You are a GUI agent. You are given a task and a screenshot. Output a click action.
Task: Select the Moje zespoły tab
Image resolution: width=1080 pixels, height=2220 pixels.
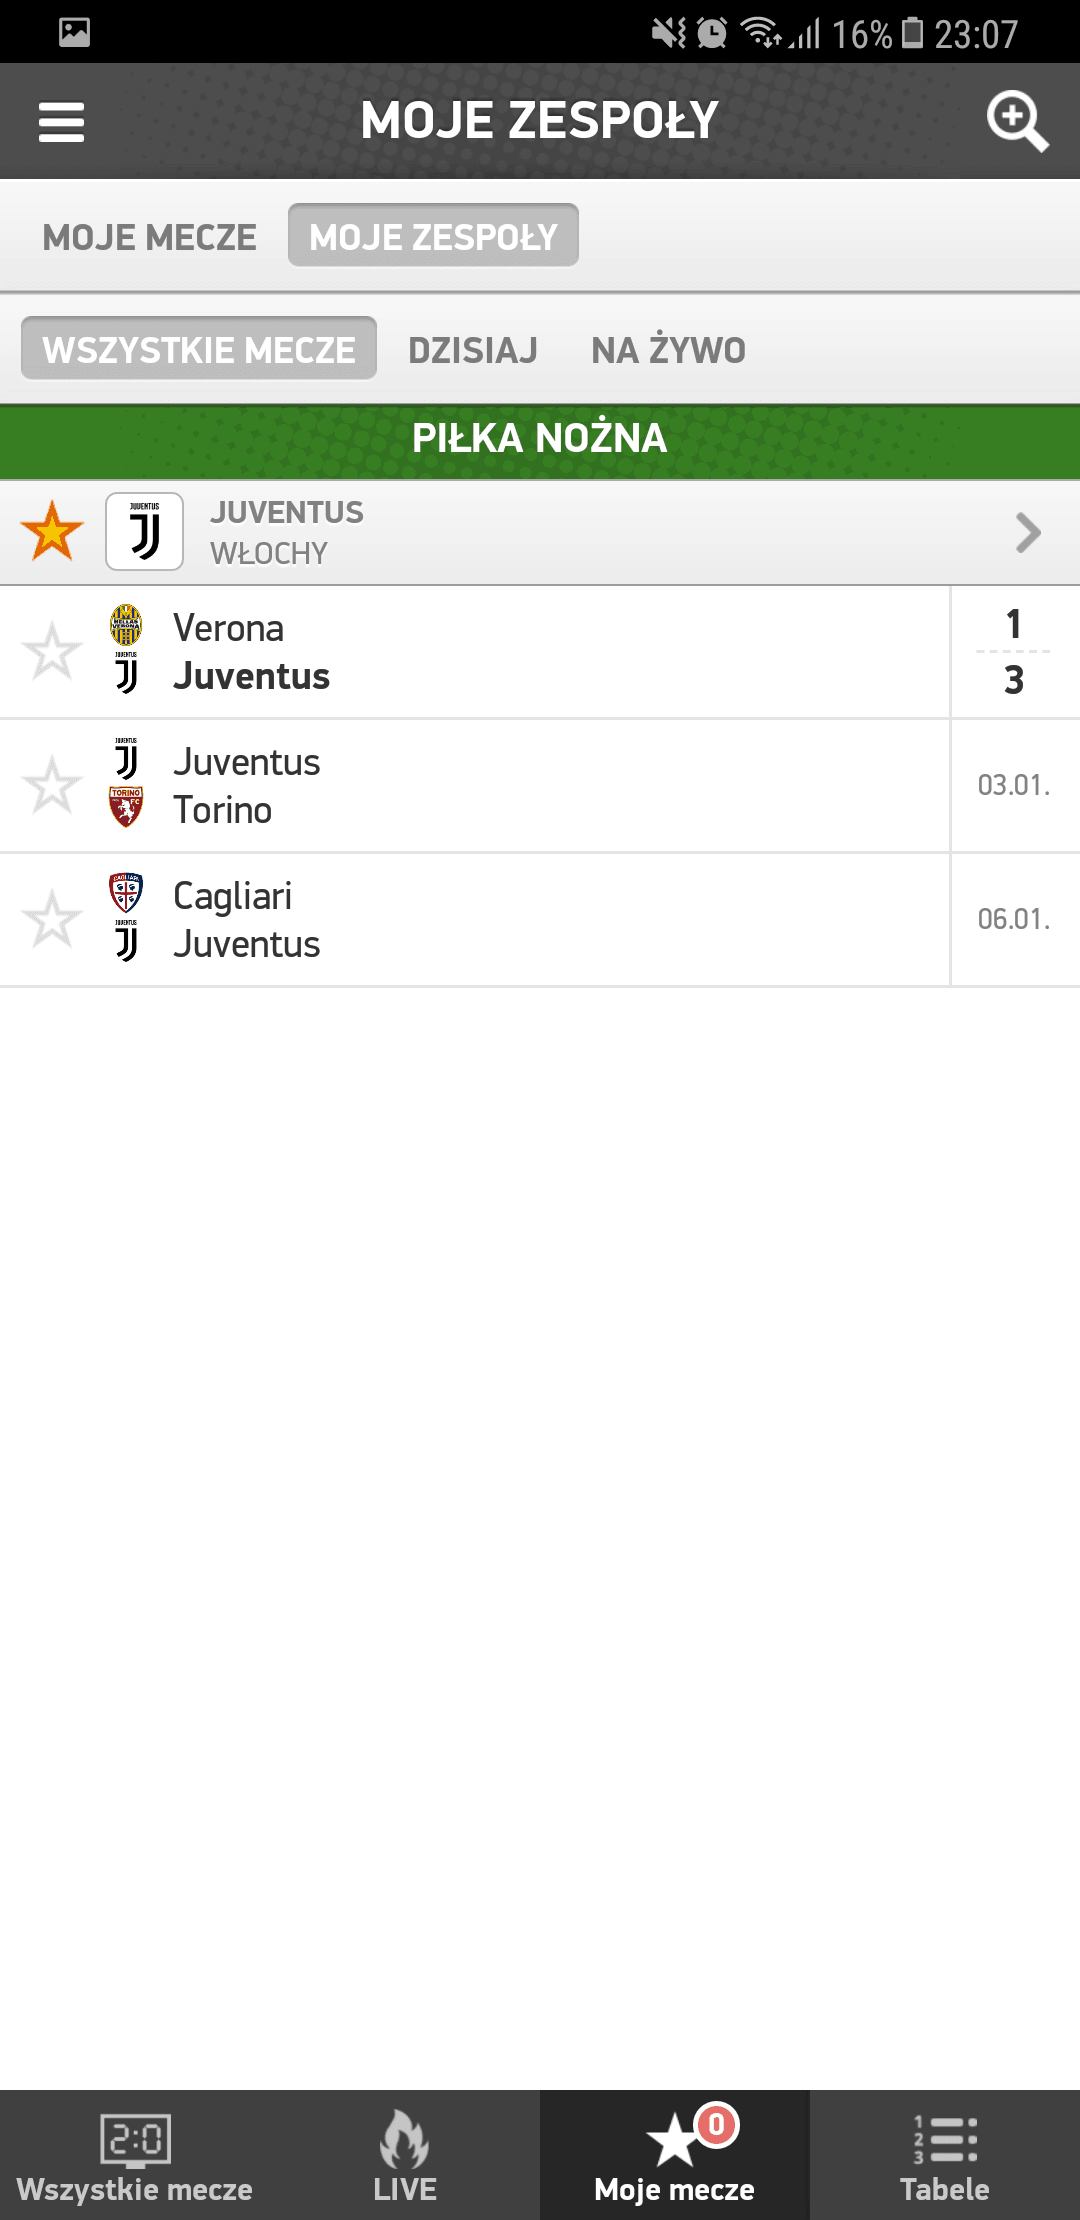(433, 237)
